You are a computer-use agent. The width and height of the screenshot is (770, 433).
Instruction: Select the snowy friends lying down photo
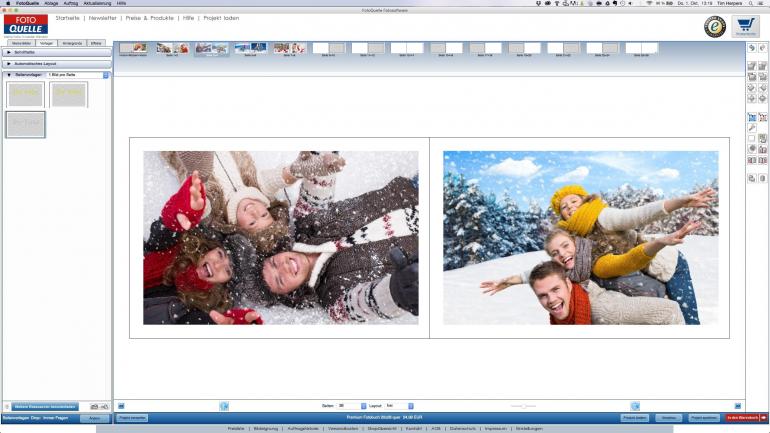pos(281,238)
